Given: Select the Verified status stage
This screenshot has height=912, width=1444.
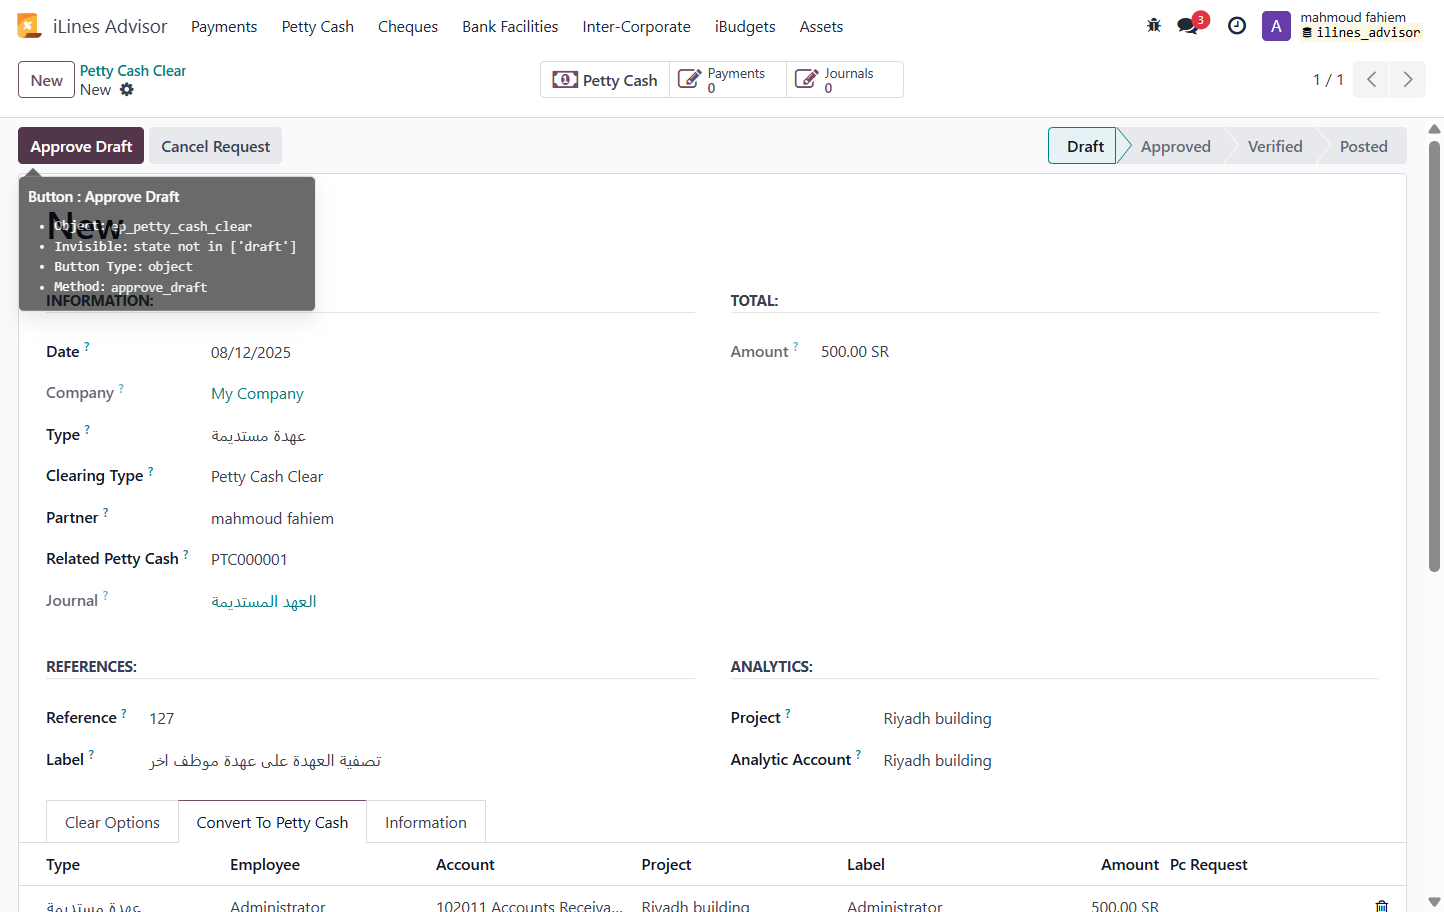Looking at the screenshot, I should click(x=1275, y=146).
